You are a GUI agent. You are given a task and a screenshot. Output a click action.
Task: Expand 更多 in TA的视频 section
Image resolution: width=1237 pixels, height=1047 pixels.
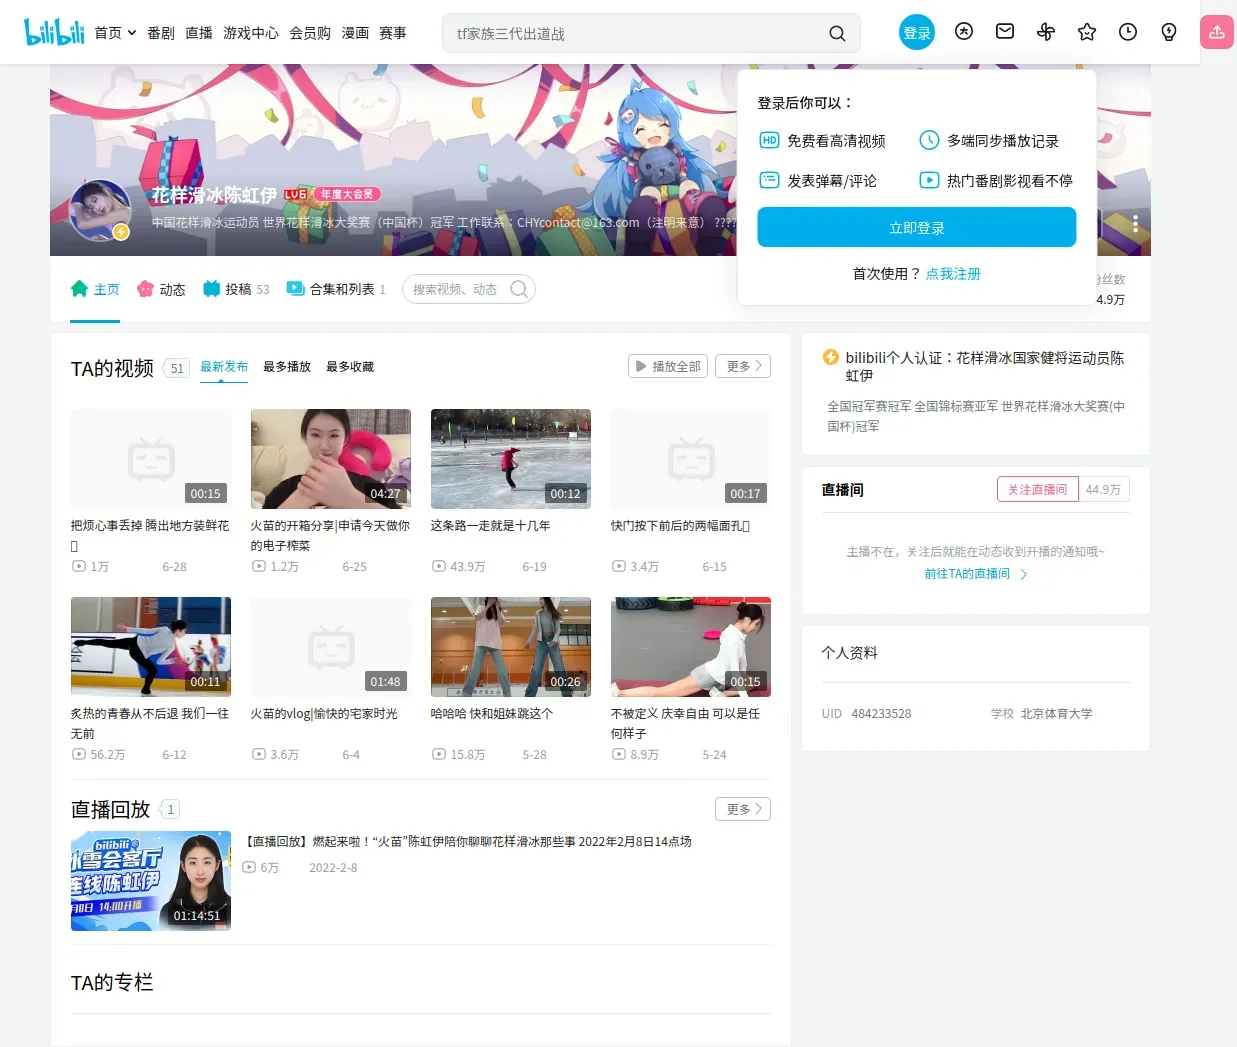(x=743, y=366)
